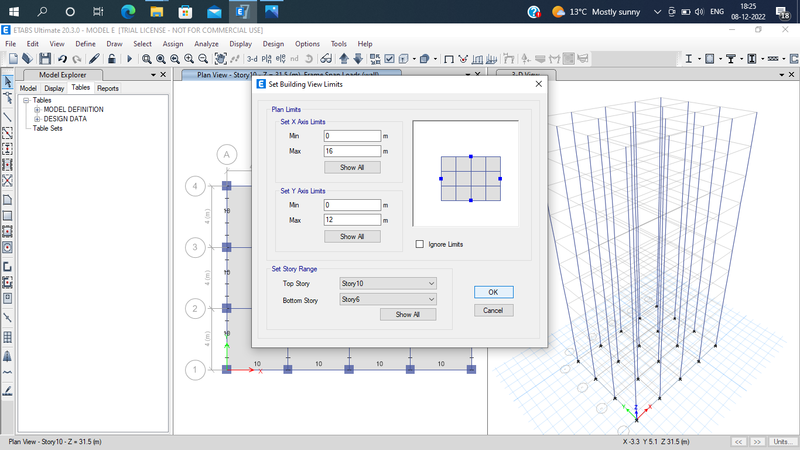
Task: Open the Define menu
Action: click(85, 44)
